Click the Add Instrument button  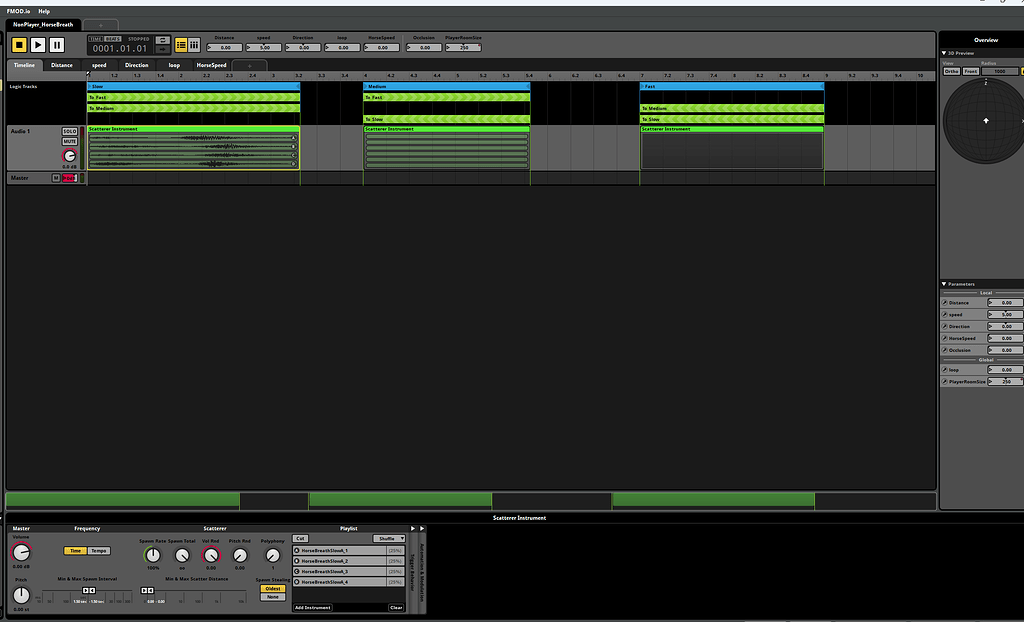click(x=313, y=607)
